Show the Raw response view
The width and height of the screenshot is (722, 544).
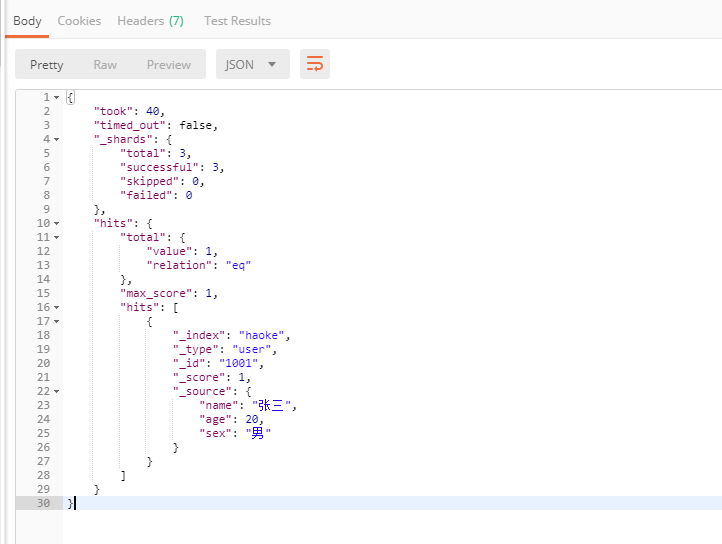point(105,65)
